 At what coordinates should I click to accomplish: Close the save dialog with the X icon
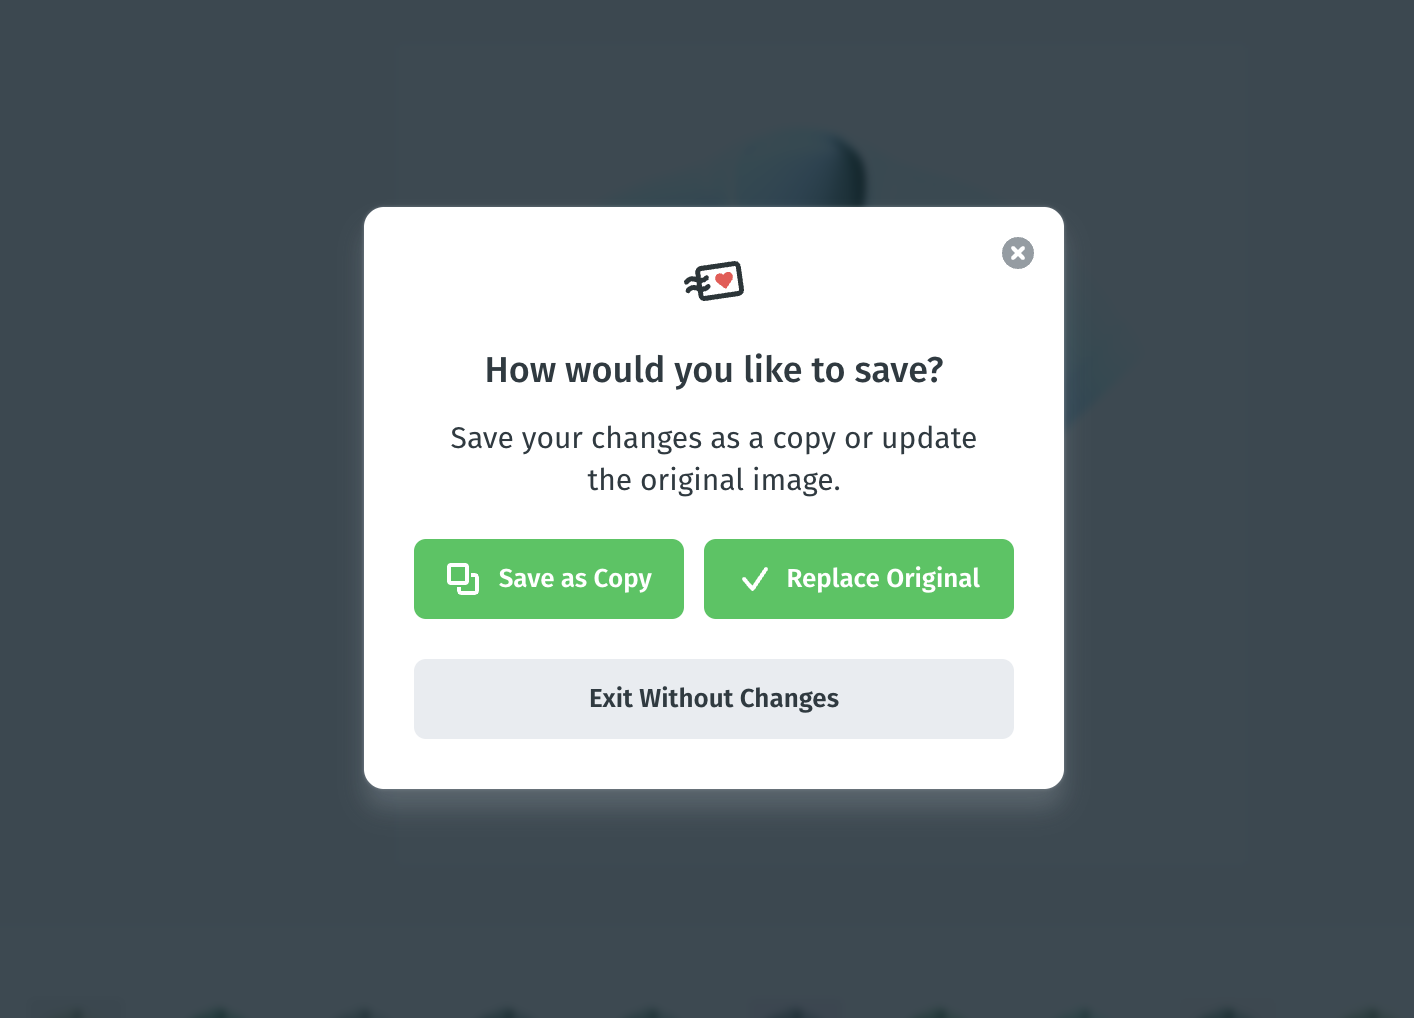point(1017,253)
